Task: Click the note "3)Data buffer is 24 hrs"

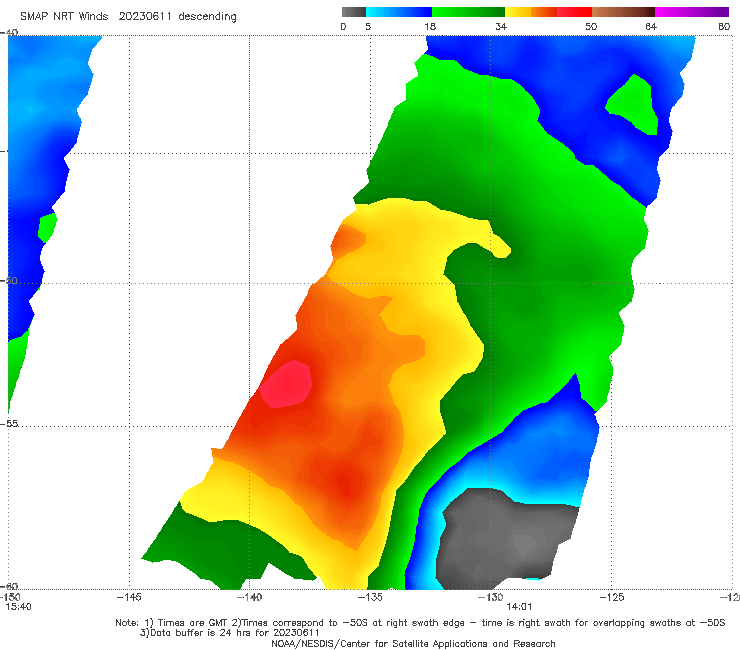Action: pos(230,633)
